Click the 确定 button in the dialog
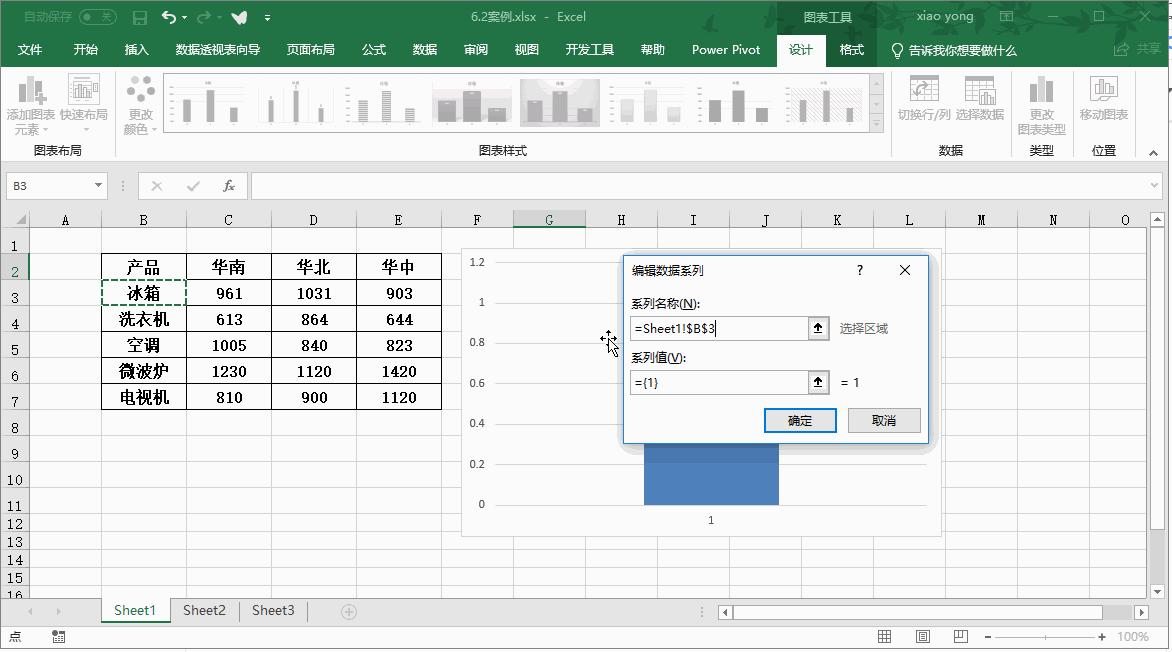Viewport: 1172px width, 652px height. pos(799,420)
